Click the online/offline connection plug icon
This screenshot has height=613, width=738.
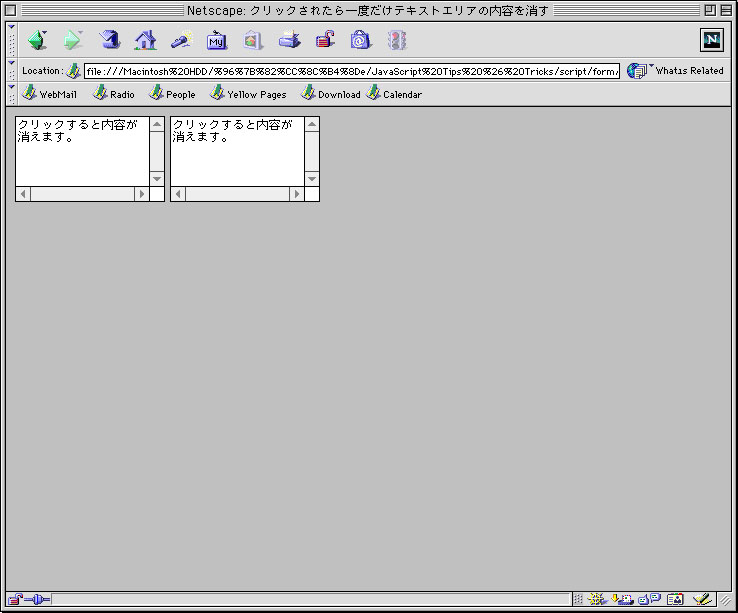pyautogui.click(x=37, y=599)
